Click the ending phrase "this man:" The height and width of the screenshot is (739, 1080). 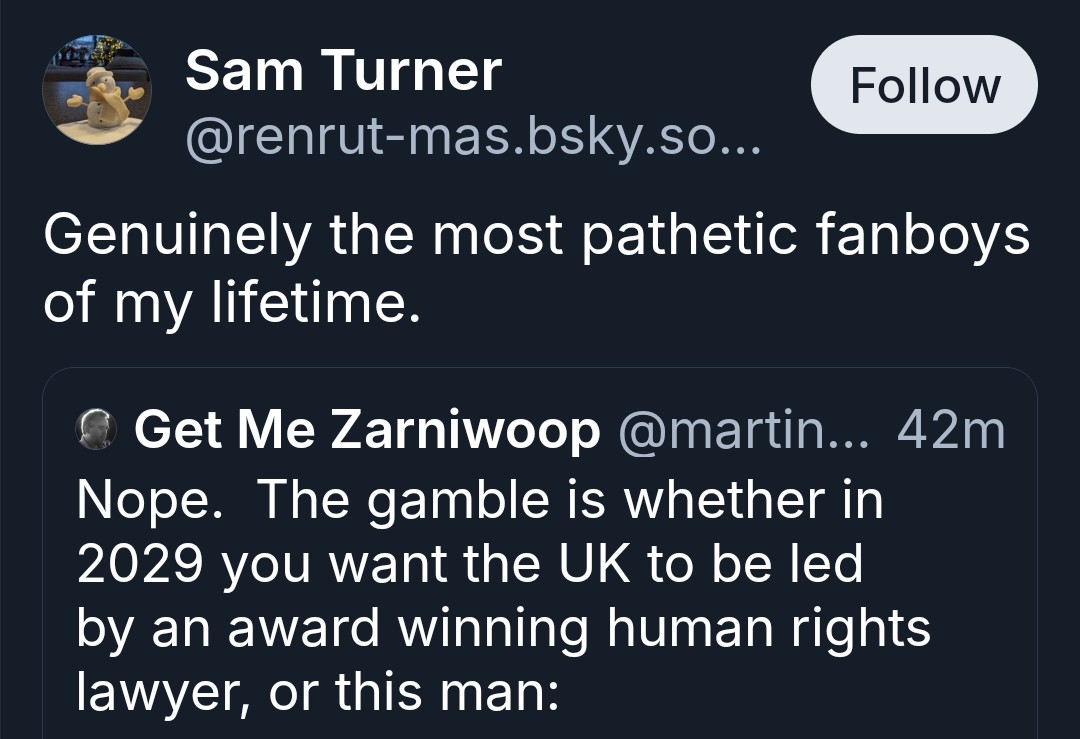443,692
